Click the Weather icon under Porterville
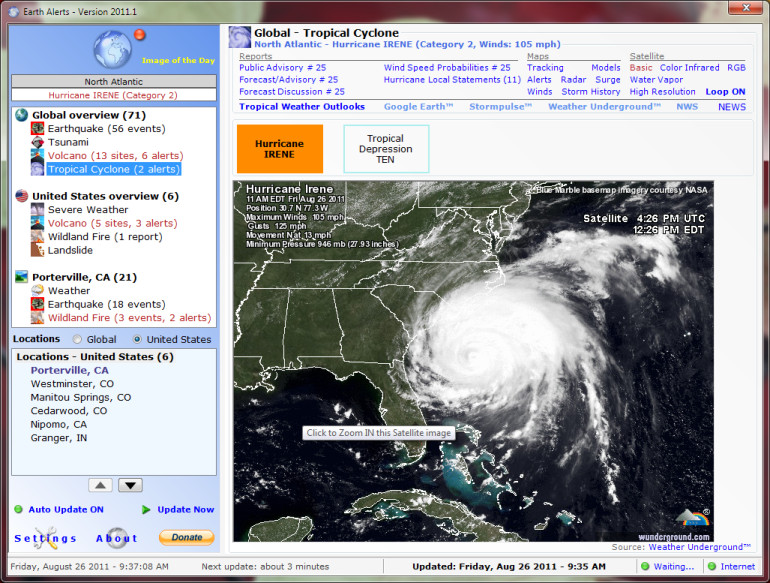 pos(38,291)
